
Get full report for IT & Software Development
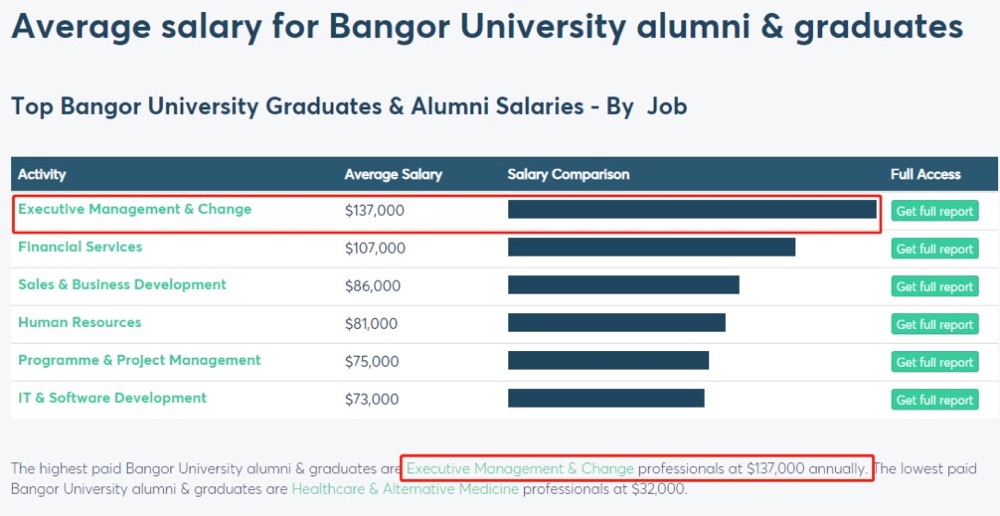click(934, 400)
